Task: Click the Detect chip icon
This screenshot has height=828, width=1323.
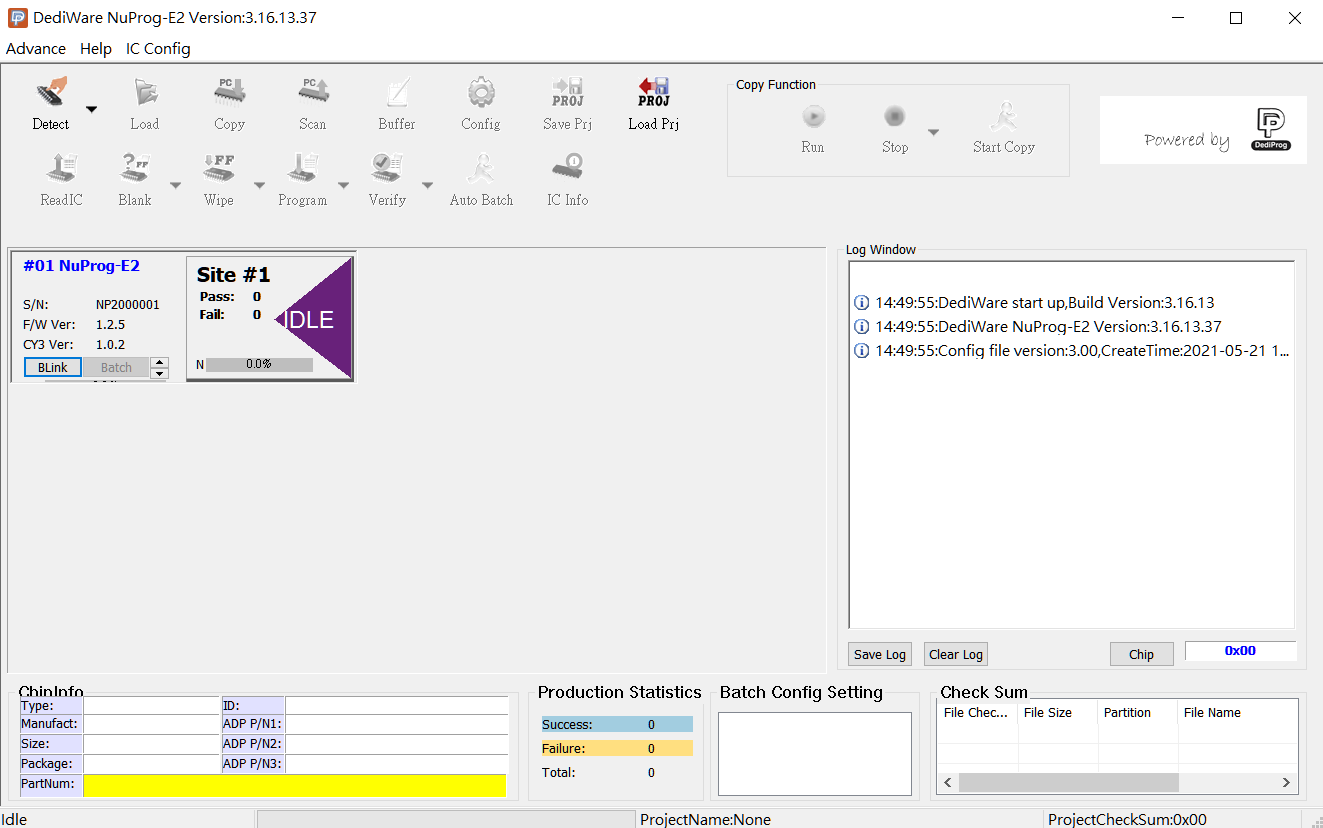Action: pyautogui.click(x=51, y=93)
